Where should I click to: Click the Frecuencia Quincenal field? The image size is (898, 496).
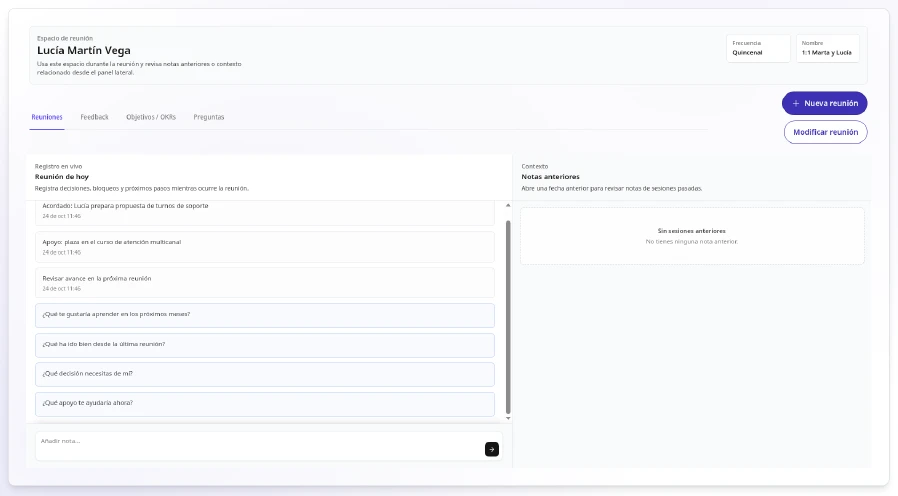tap(758, 48)
